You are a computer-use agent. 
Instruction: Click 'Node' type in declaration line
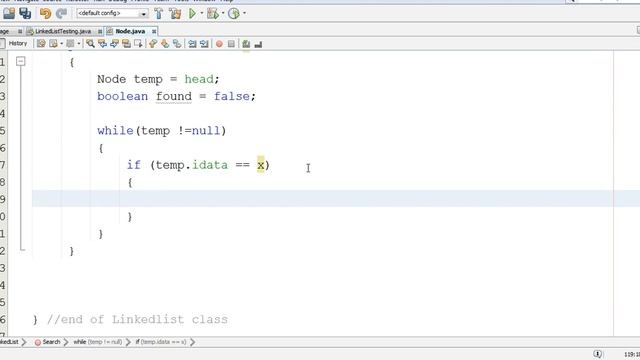[111, 79]
